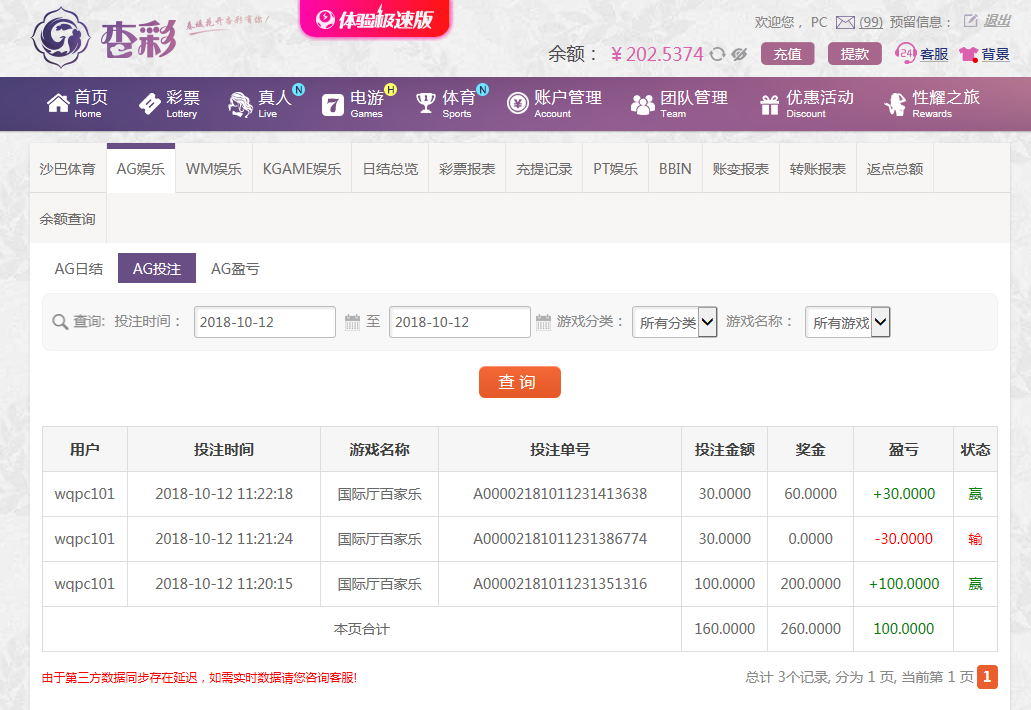Switch to PT娱乐 tab
Viewport: 1031px width, 710px height.
[x=615, y=169]
